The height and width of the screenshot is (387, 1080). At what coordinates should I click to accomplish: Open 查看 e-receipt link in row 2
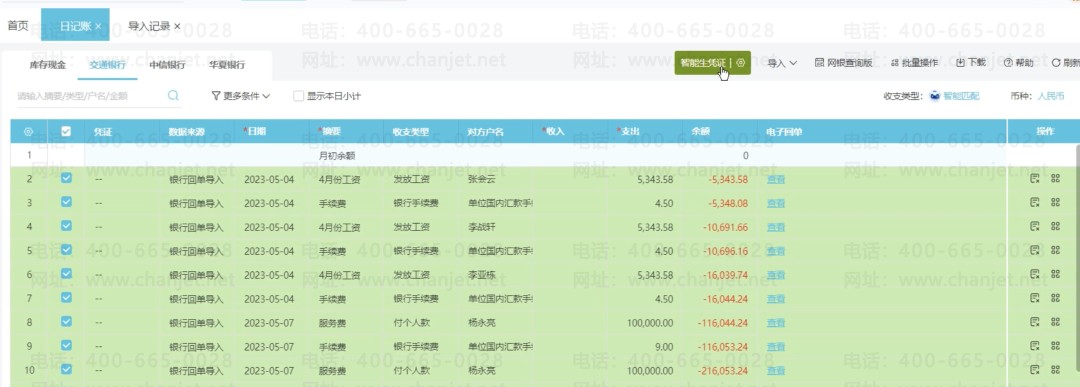pos(776,180)
